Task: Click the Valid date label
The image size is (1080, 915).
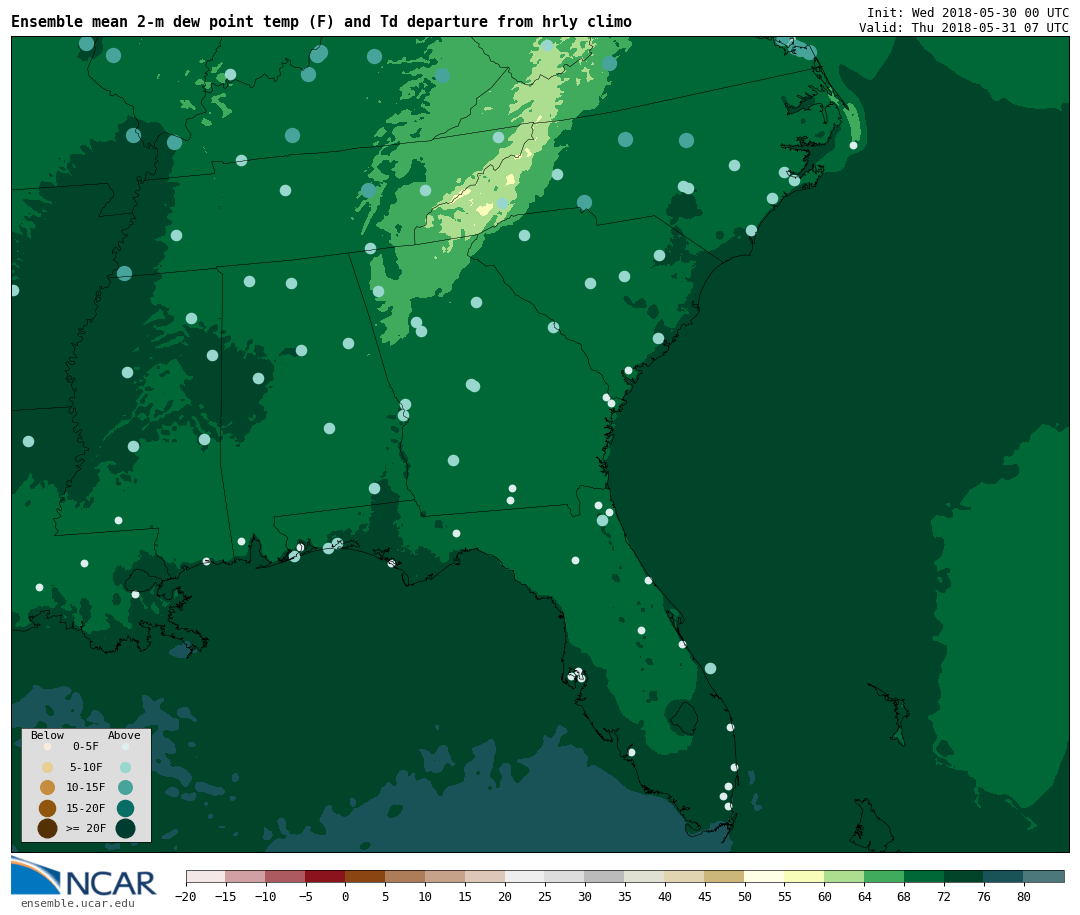Action: 963,28
